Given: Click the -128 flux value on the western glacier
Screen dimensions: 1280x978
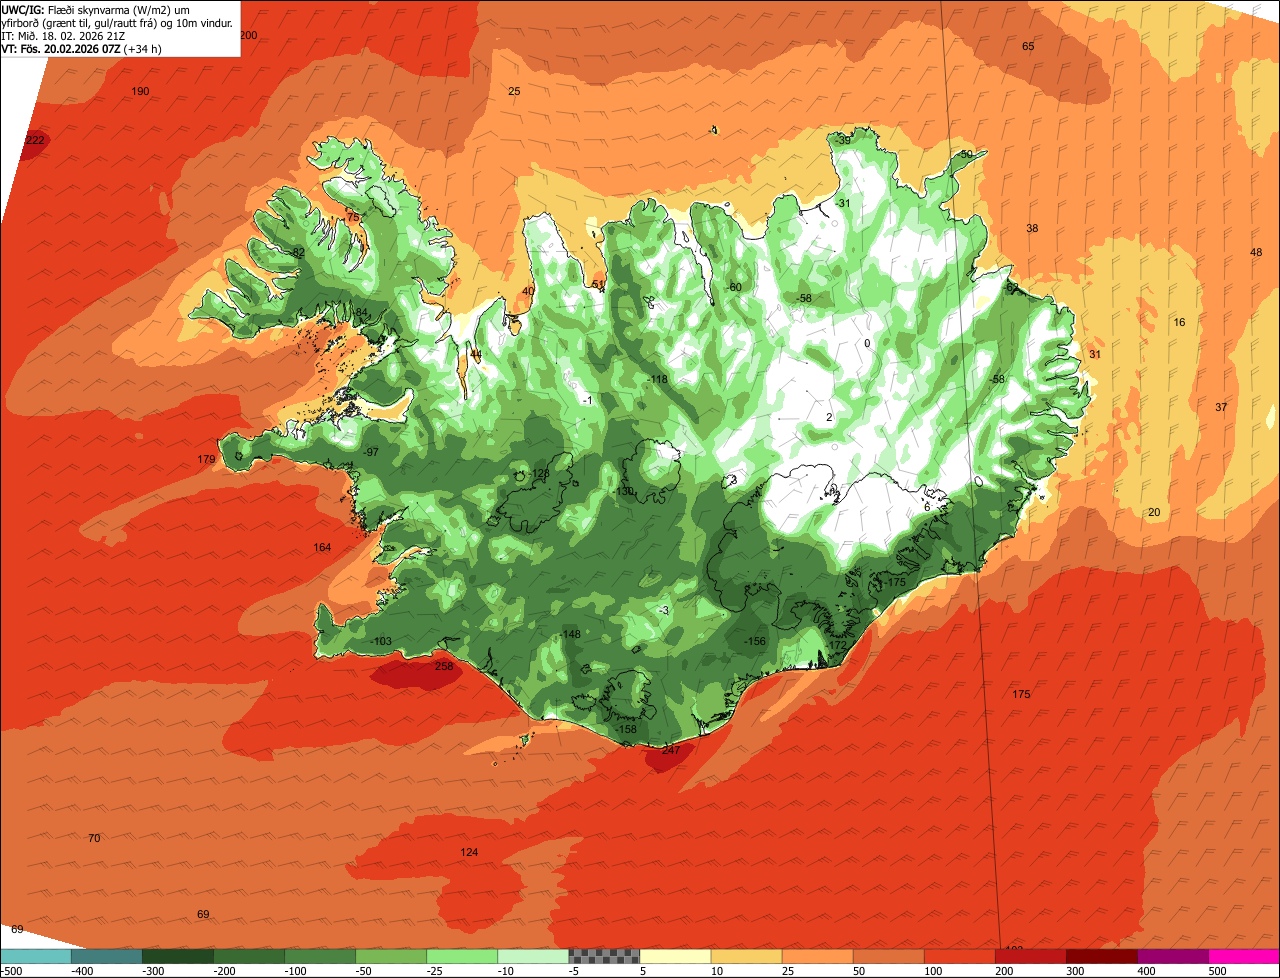Looking at the screenshot, I should 540,473.
